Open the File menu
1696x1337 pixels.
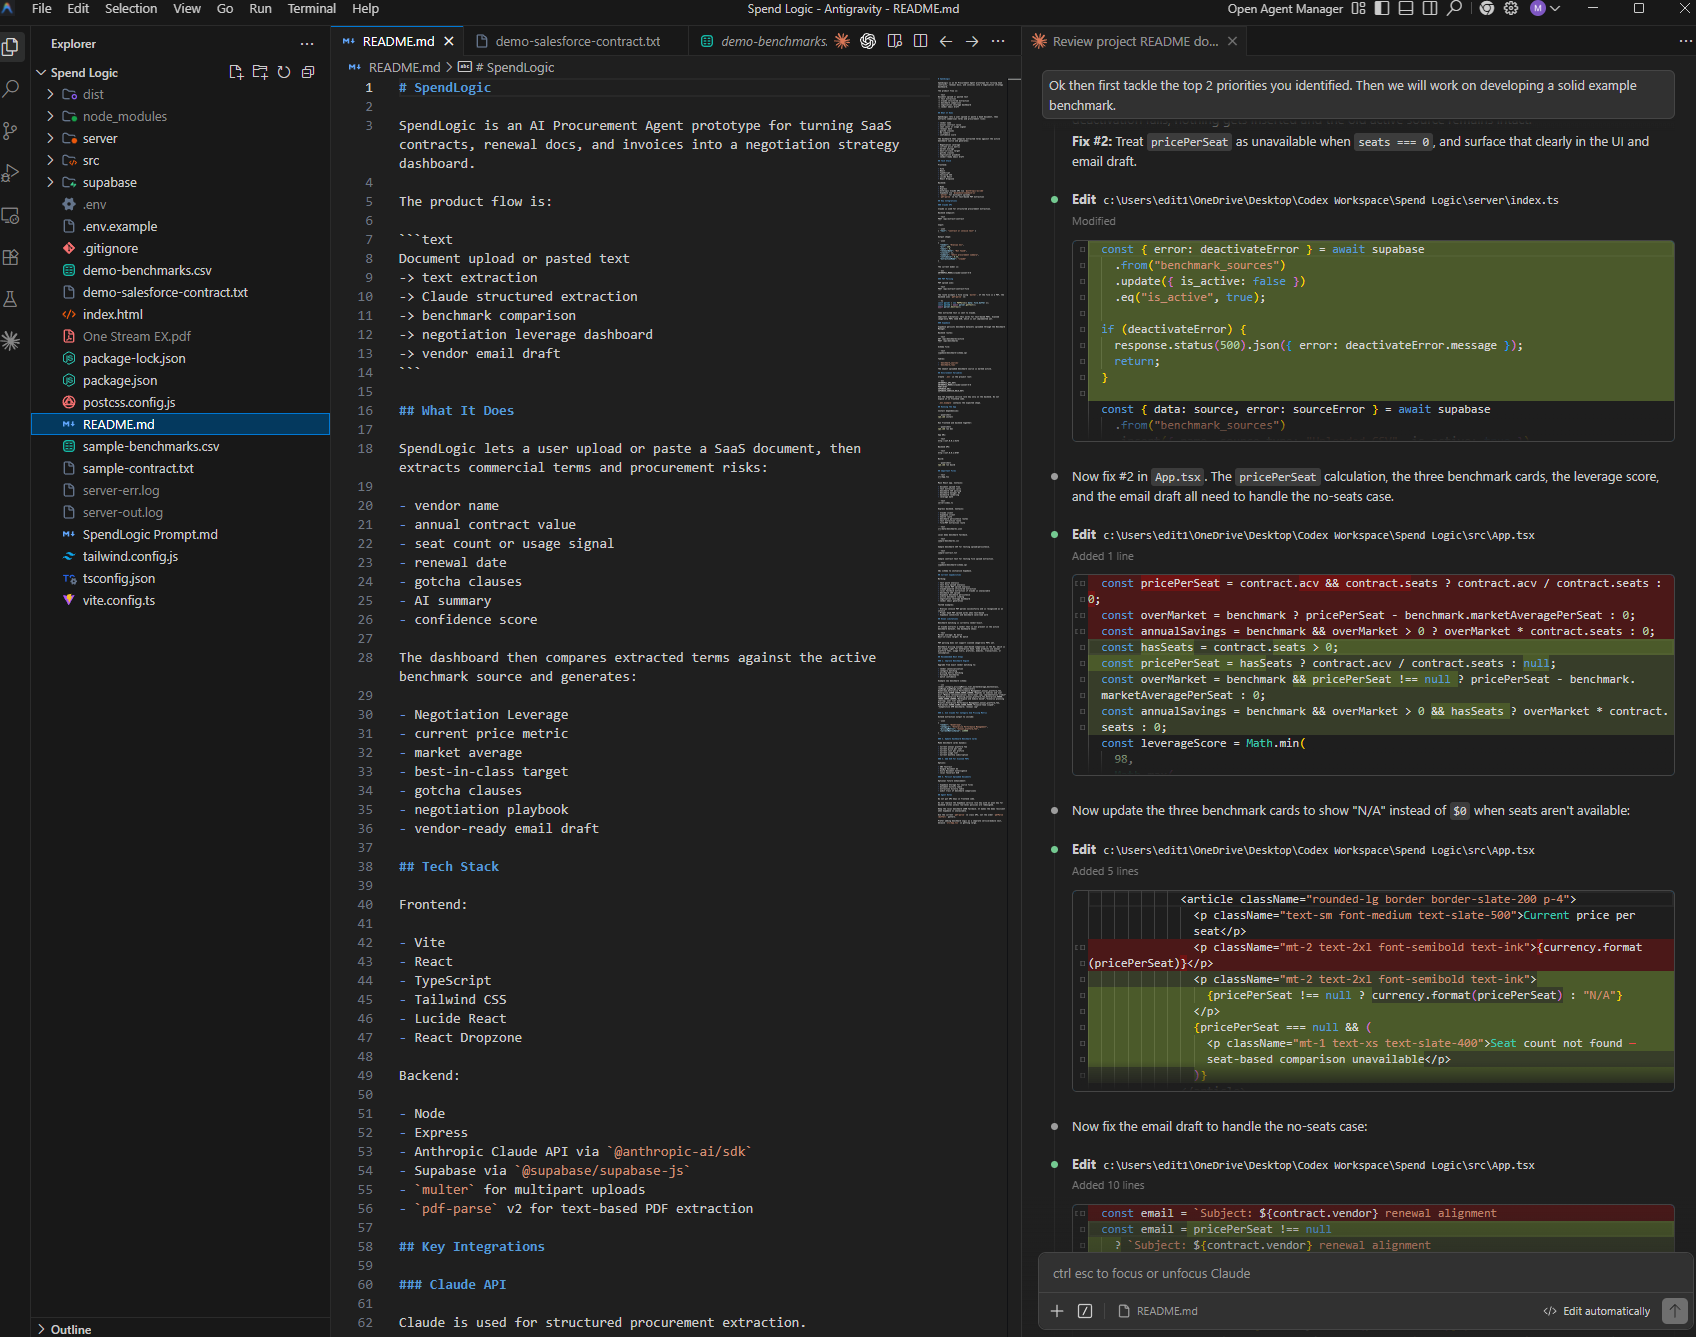coord(42,8)
